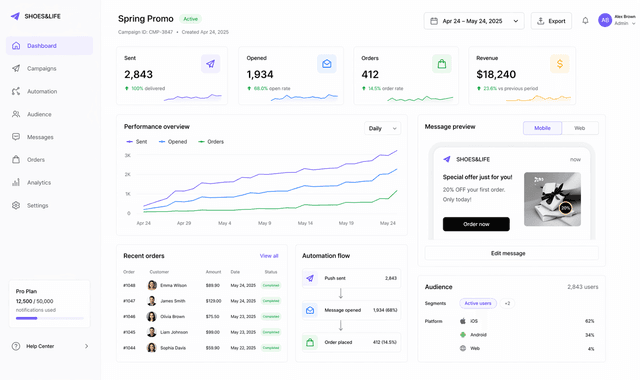Screen dimensions: 640x380
Task: Open Settings gear icon in sidebar
Action: click(x=16, y=205)
